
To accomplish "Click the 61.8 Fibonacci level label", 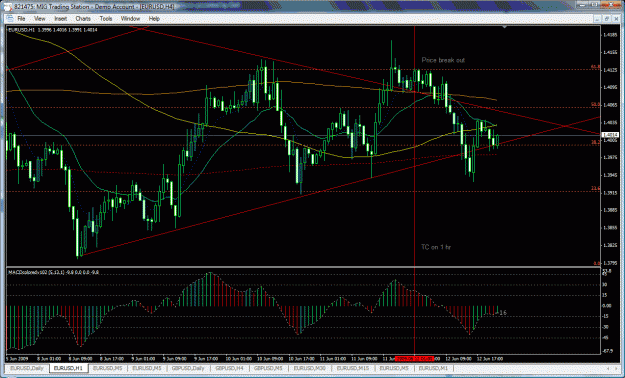I will click(x=596, y=67).
